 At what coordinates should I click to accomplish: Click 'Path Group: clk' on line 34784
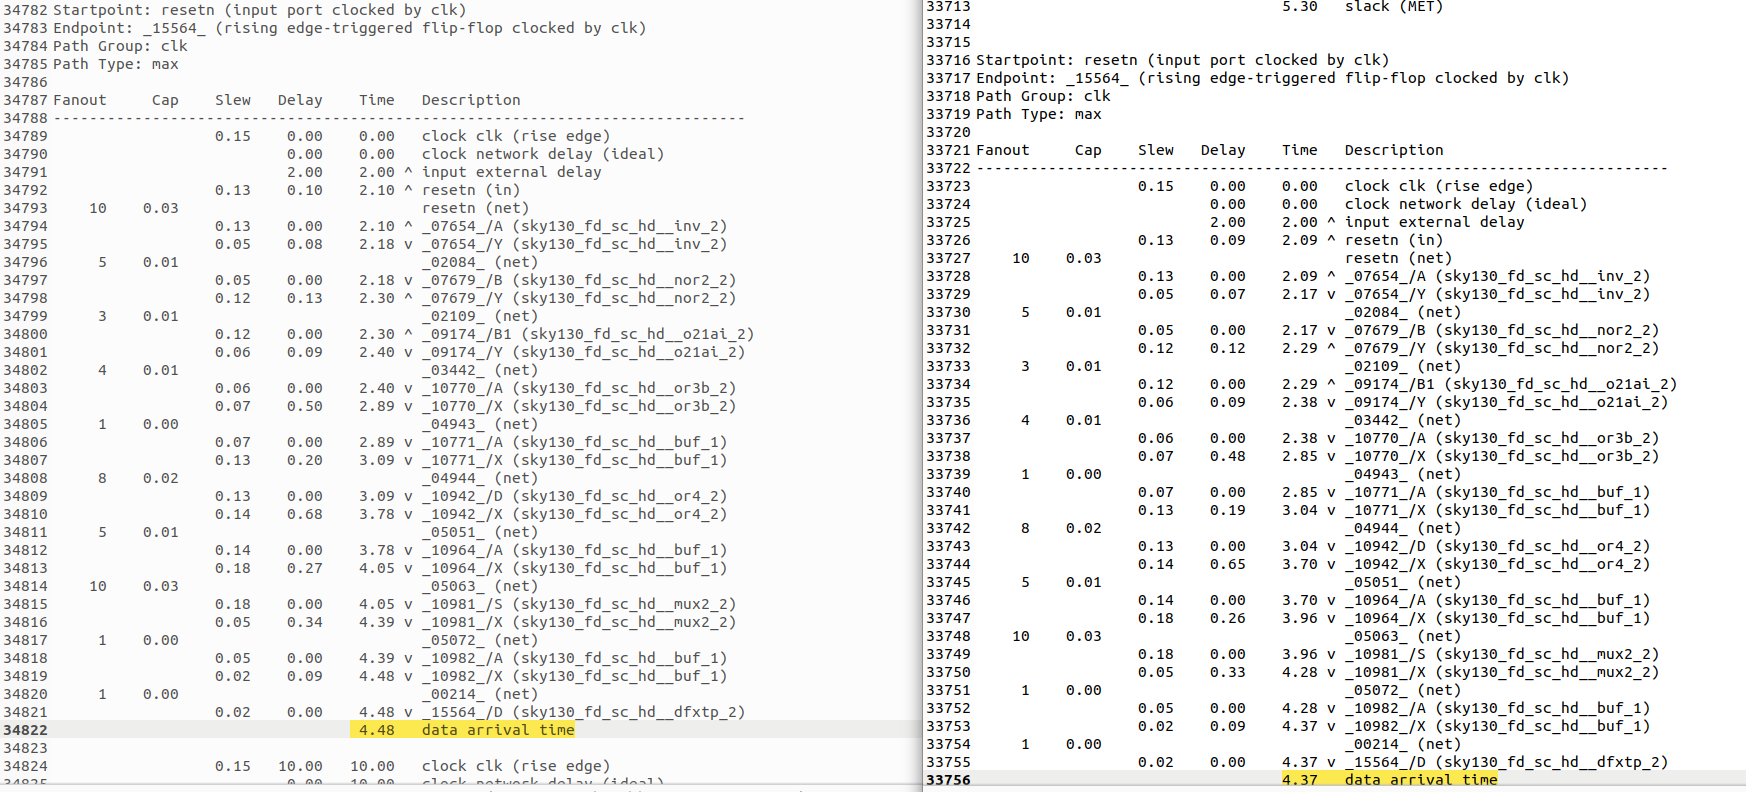click(x=120, y=46)
